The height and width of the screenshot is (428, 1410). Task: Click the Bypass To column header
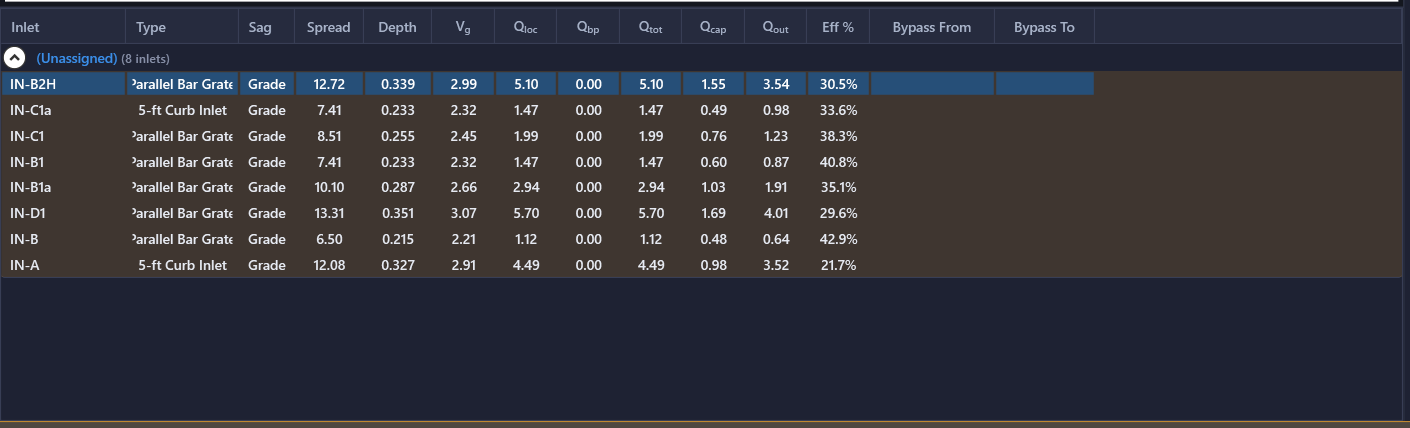pyautogui.click(x=1044, y=27)
